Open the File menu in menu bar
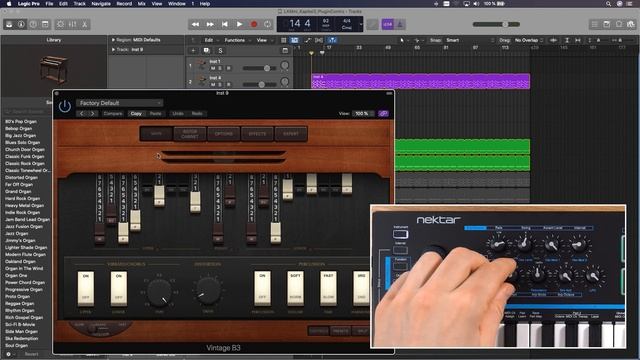The width and height of the screenshot is (640, 360). [49, 4]
